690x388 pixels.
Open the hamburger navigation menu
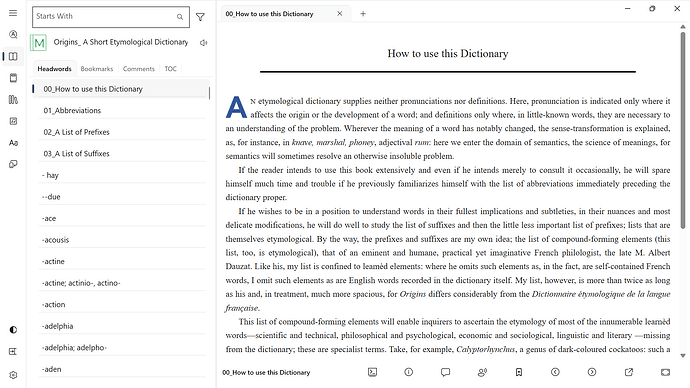[x=13, y=13]
